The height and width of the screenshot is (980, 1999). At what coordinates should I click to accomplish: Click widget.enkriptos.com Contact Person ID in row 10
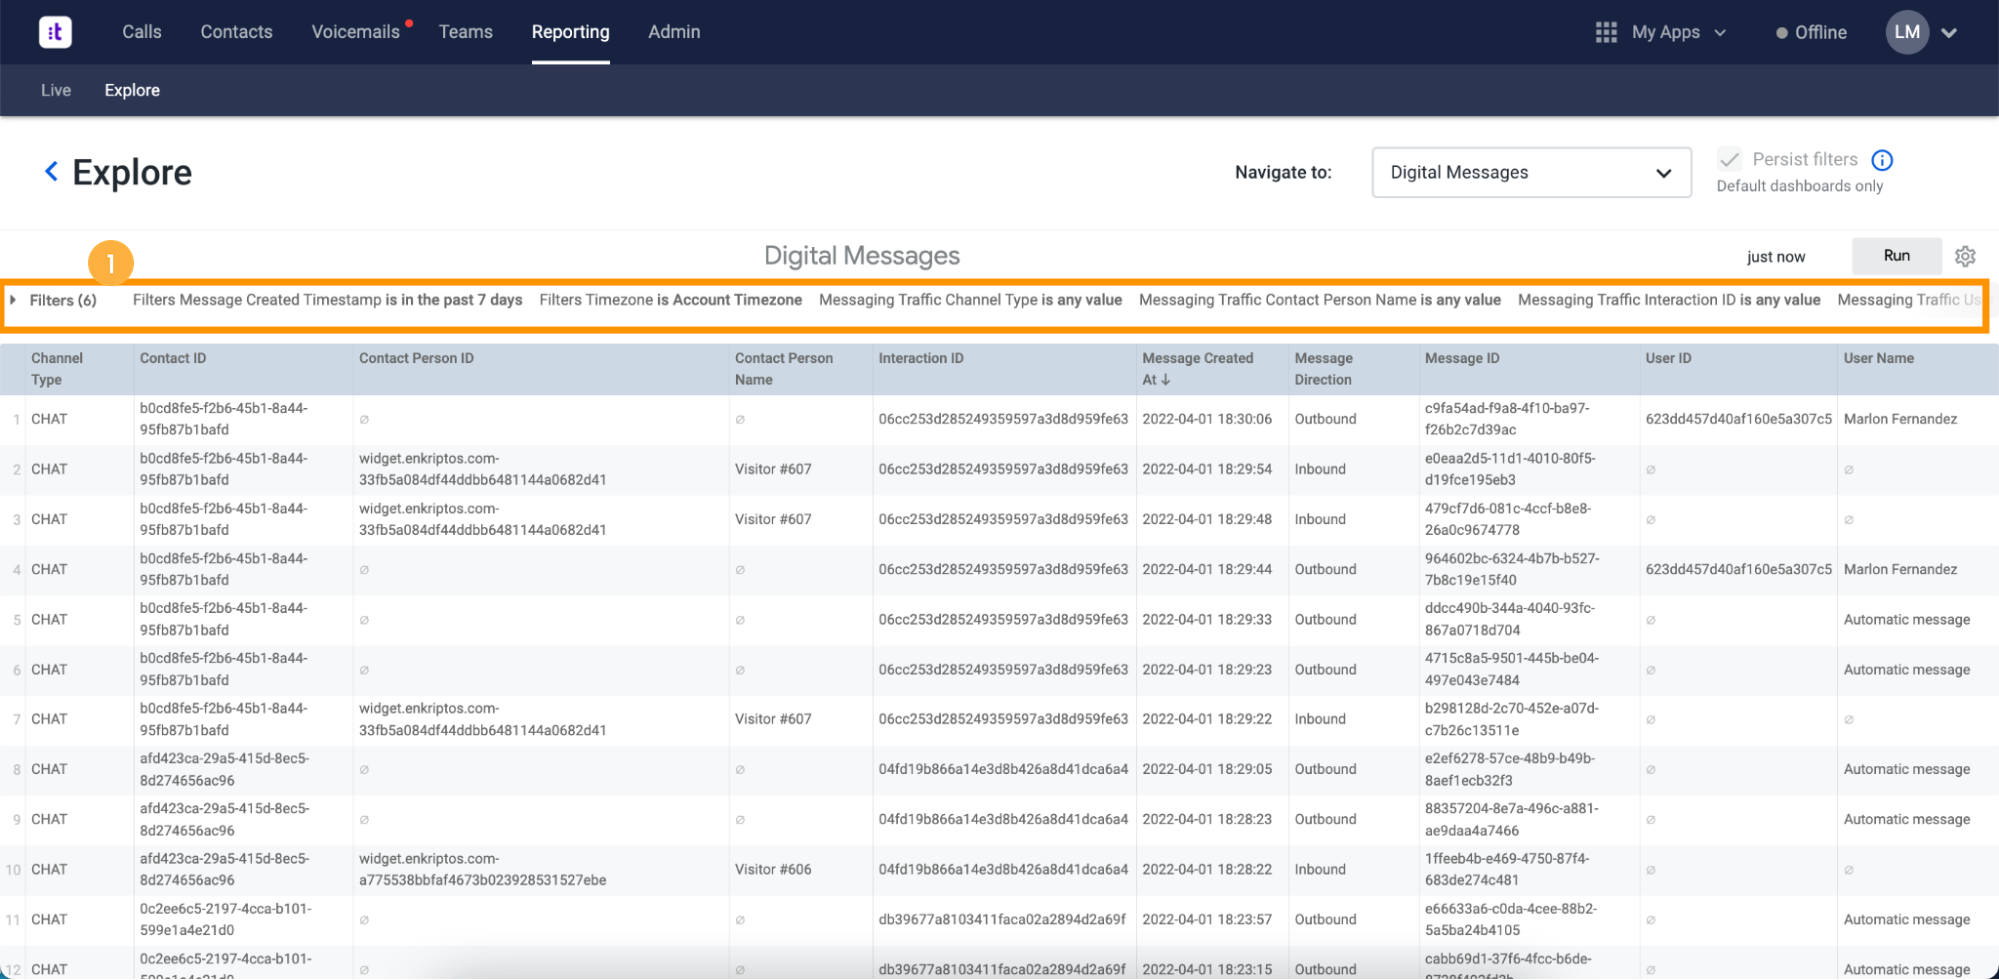tap(483, 870)
